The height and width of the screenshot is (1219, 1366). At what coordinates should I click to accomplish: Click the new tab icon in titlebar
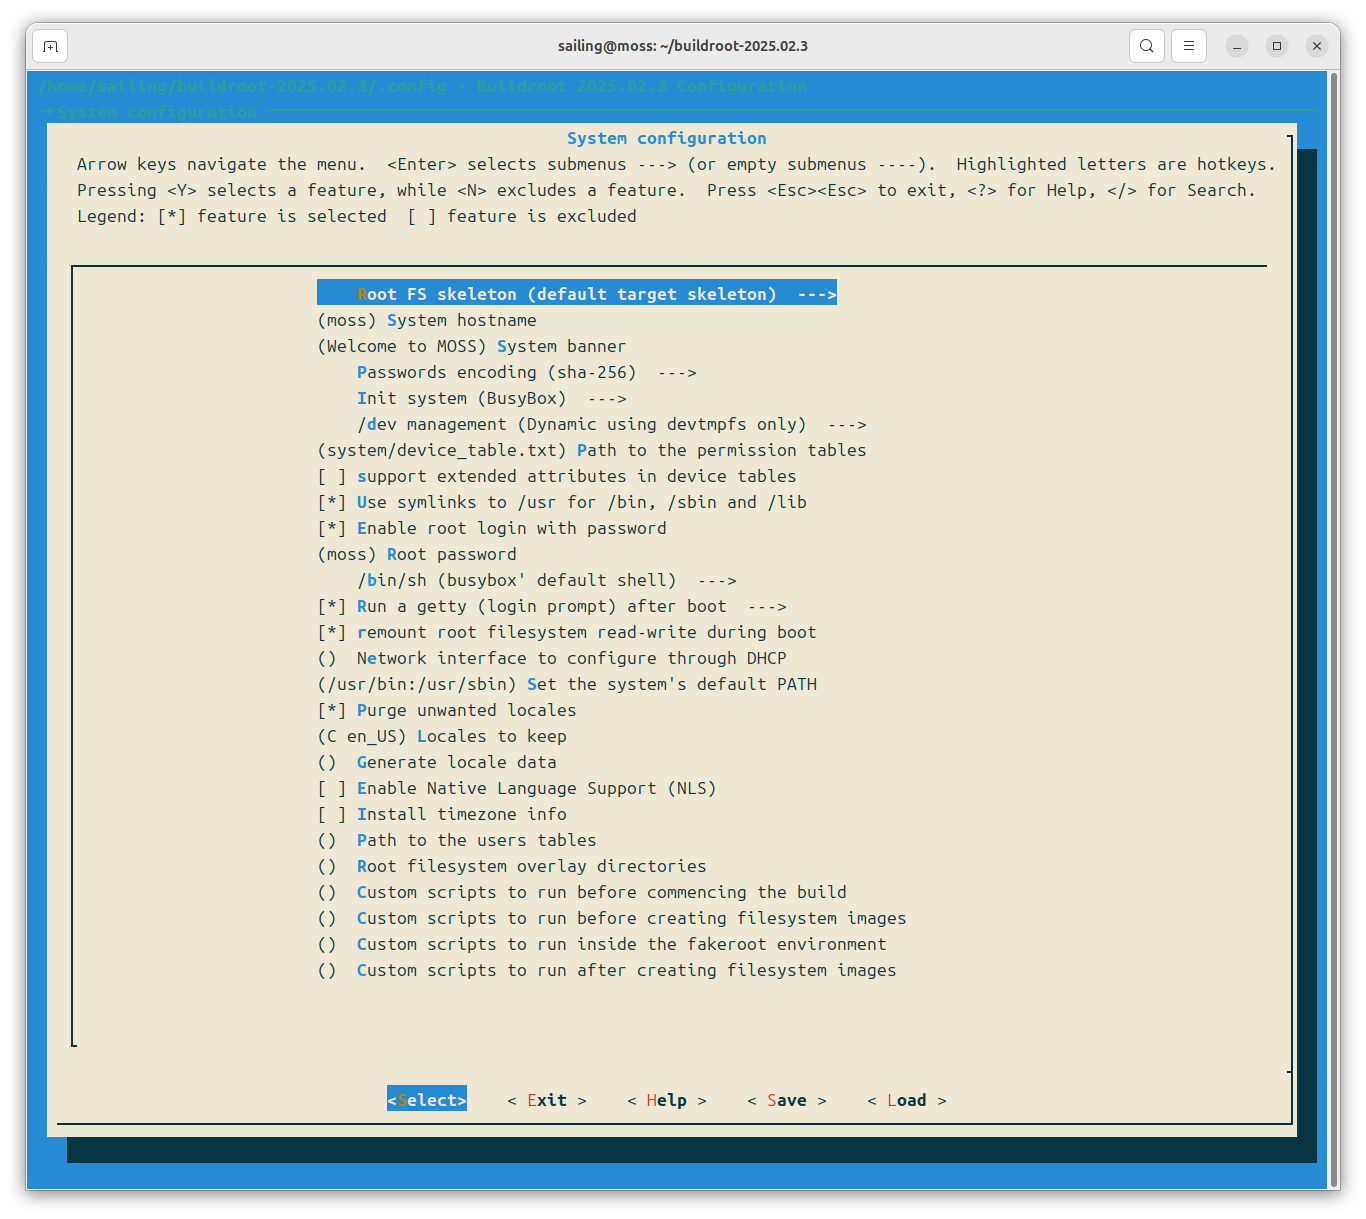[50, 46]
